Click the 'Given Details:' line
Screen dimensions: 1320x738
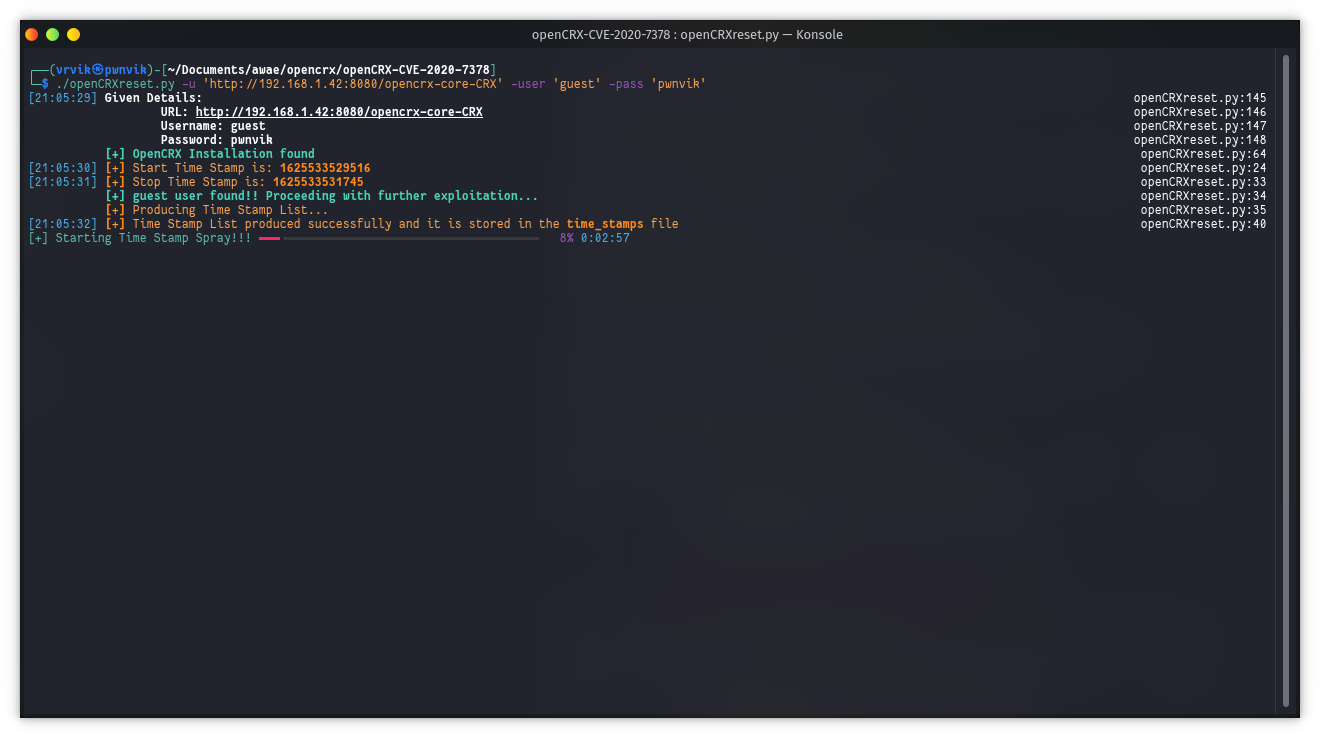pos(153,98)
